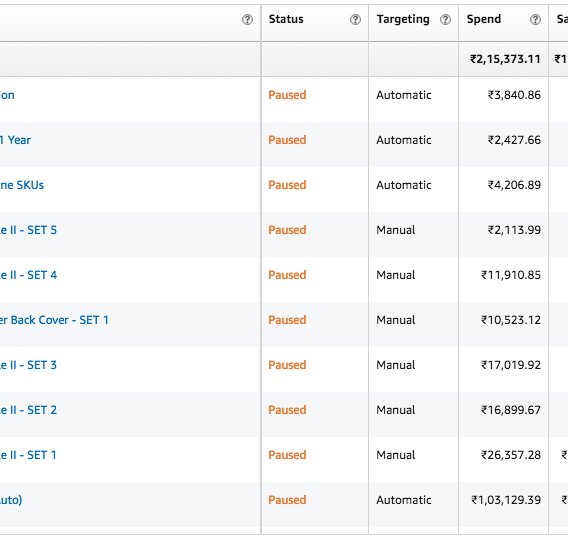
Task: Click Automatic targeting in '1 Year' row
Action: (x=404, y=140)
